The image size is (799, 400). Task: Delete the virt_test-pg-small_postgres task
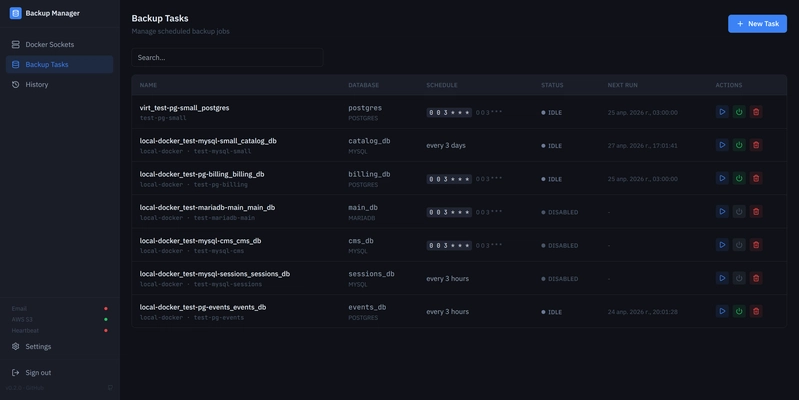(756, 112)
